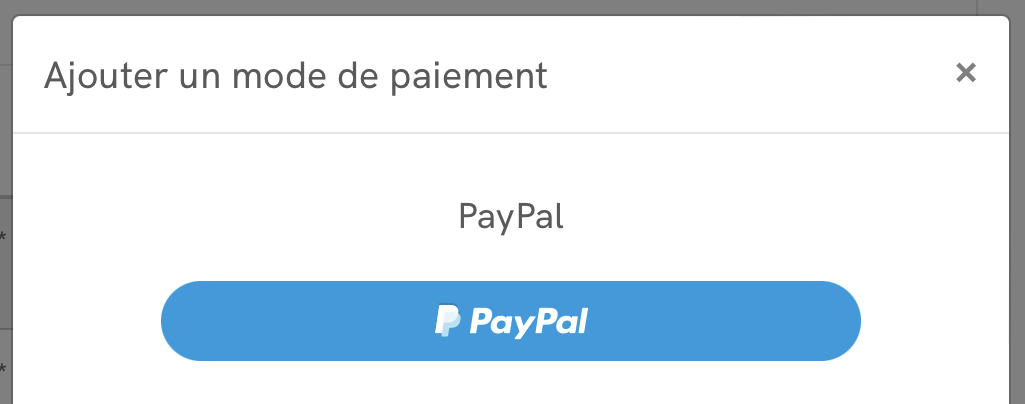Close the Ajouter un mode de paiement dialog

click(966, 73)
